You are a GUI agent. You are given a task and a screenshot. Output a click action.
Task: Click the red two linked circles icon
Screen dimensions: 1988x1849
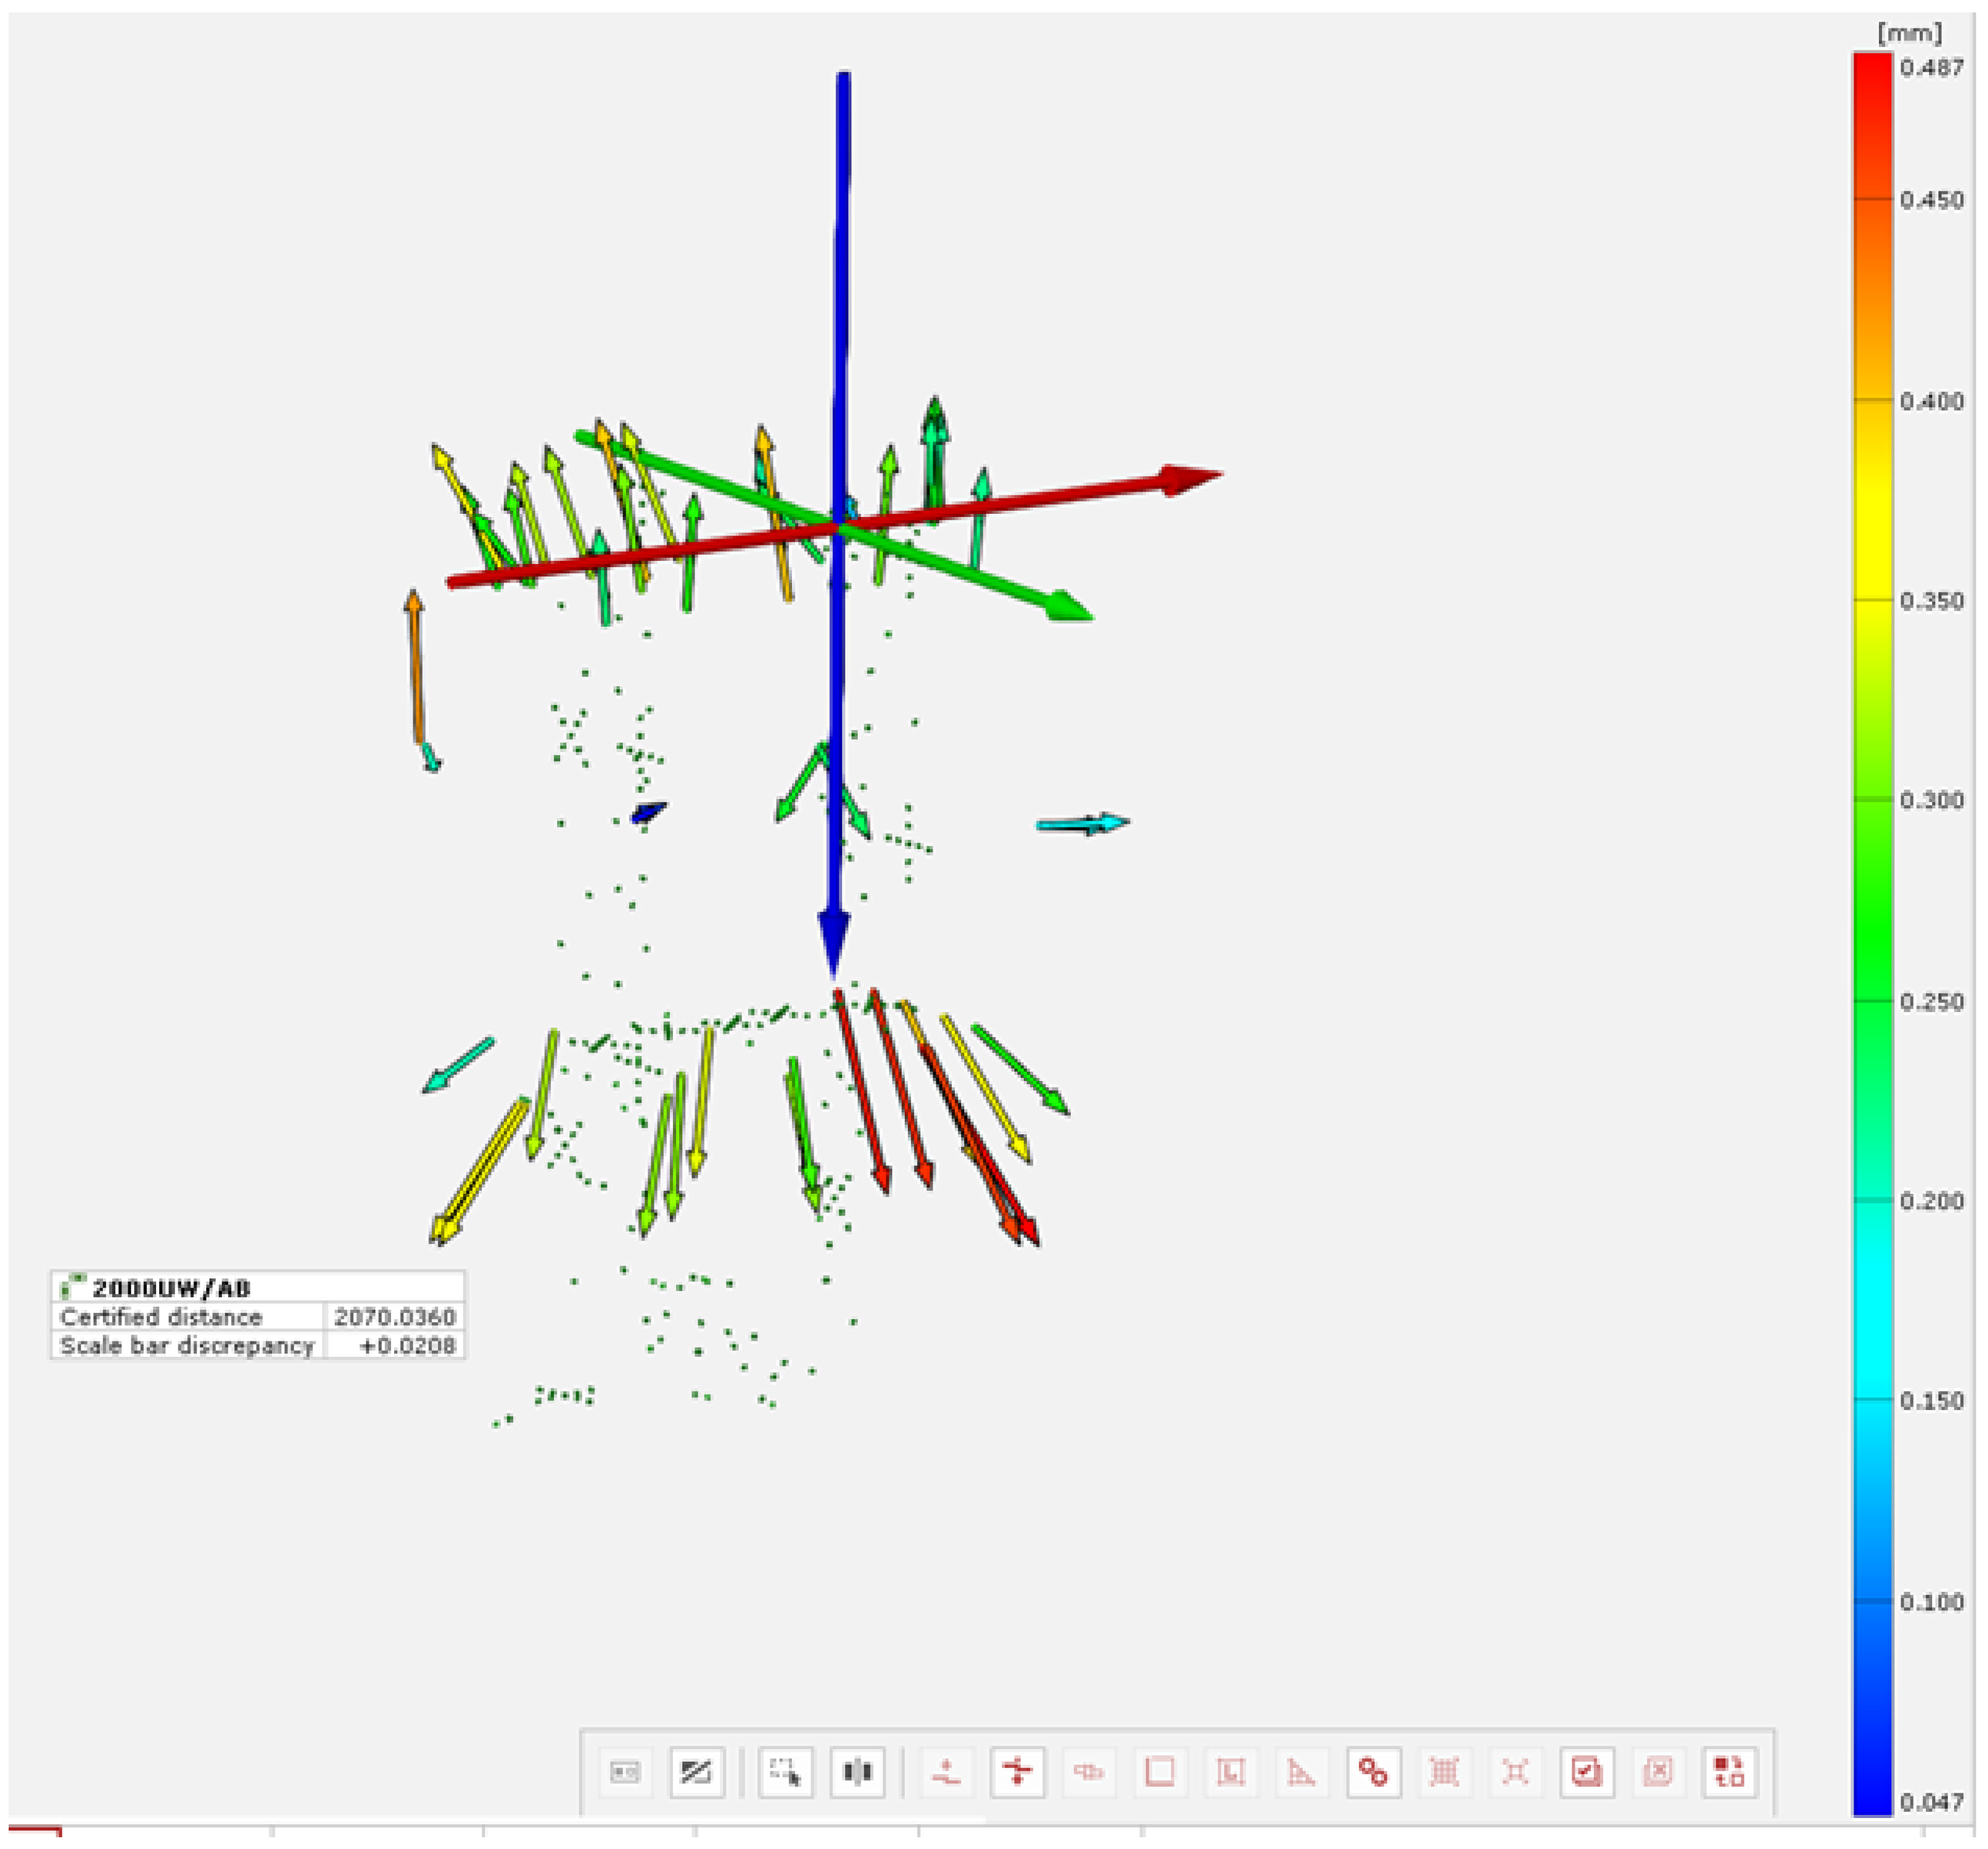click(x=1373, y=1773)
